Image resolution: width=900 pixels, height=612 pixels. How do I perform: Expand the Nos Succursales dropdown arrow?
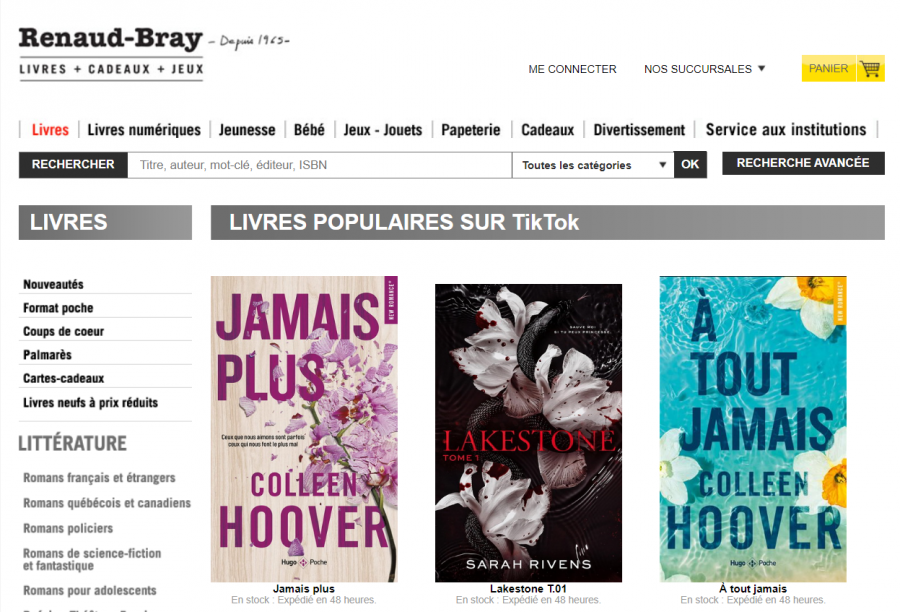tap(762, 68)
